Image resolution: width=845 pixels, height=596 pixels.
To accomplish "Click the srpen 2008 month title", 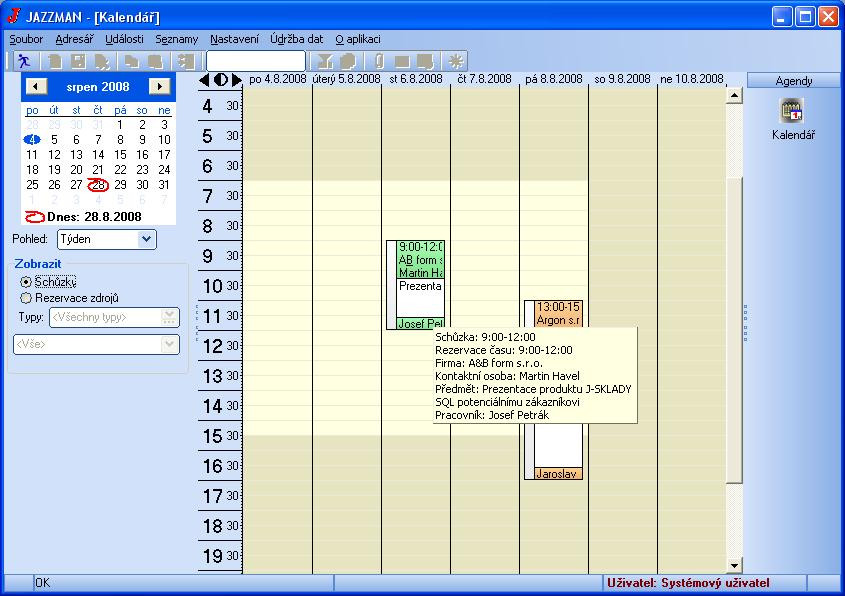I will pyautogui.click(x=98, y=87).
